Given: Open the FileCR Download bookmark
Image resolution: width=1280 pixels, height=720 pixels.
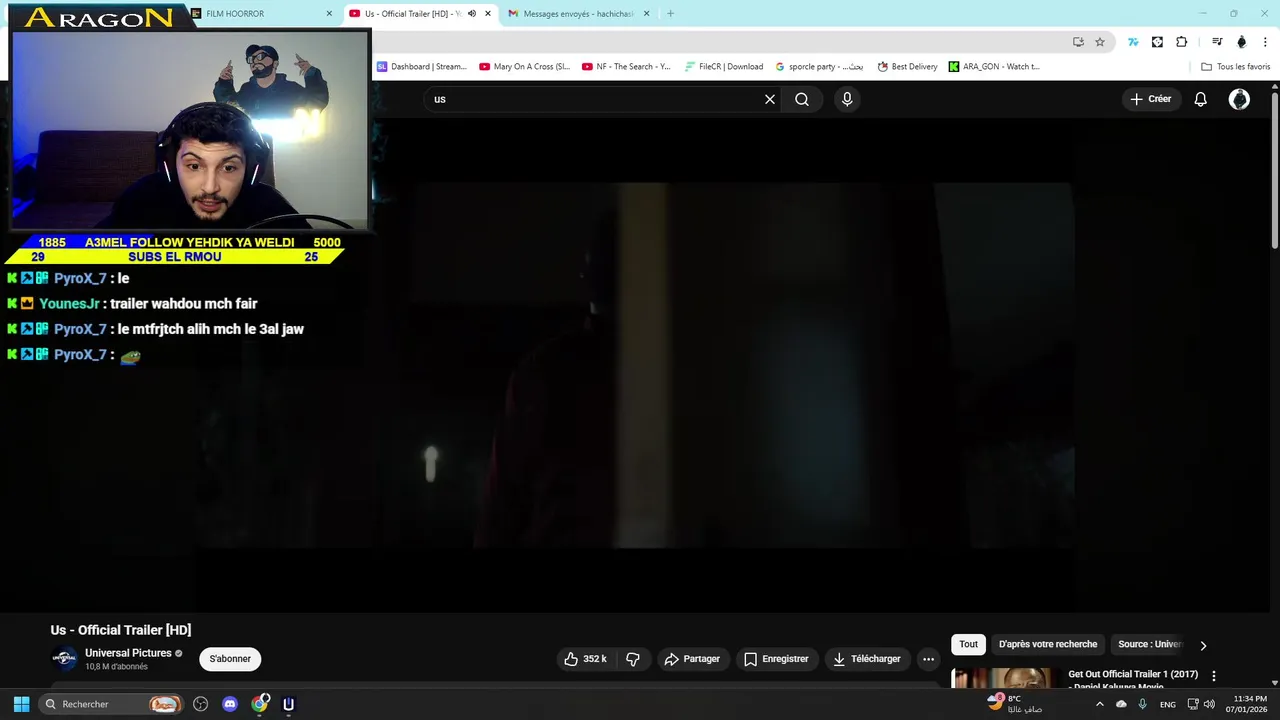Looking at the screenshot, I should pos(724,67).
